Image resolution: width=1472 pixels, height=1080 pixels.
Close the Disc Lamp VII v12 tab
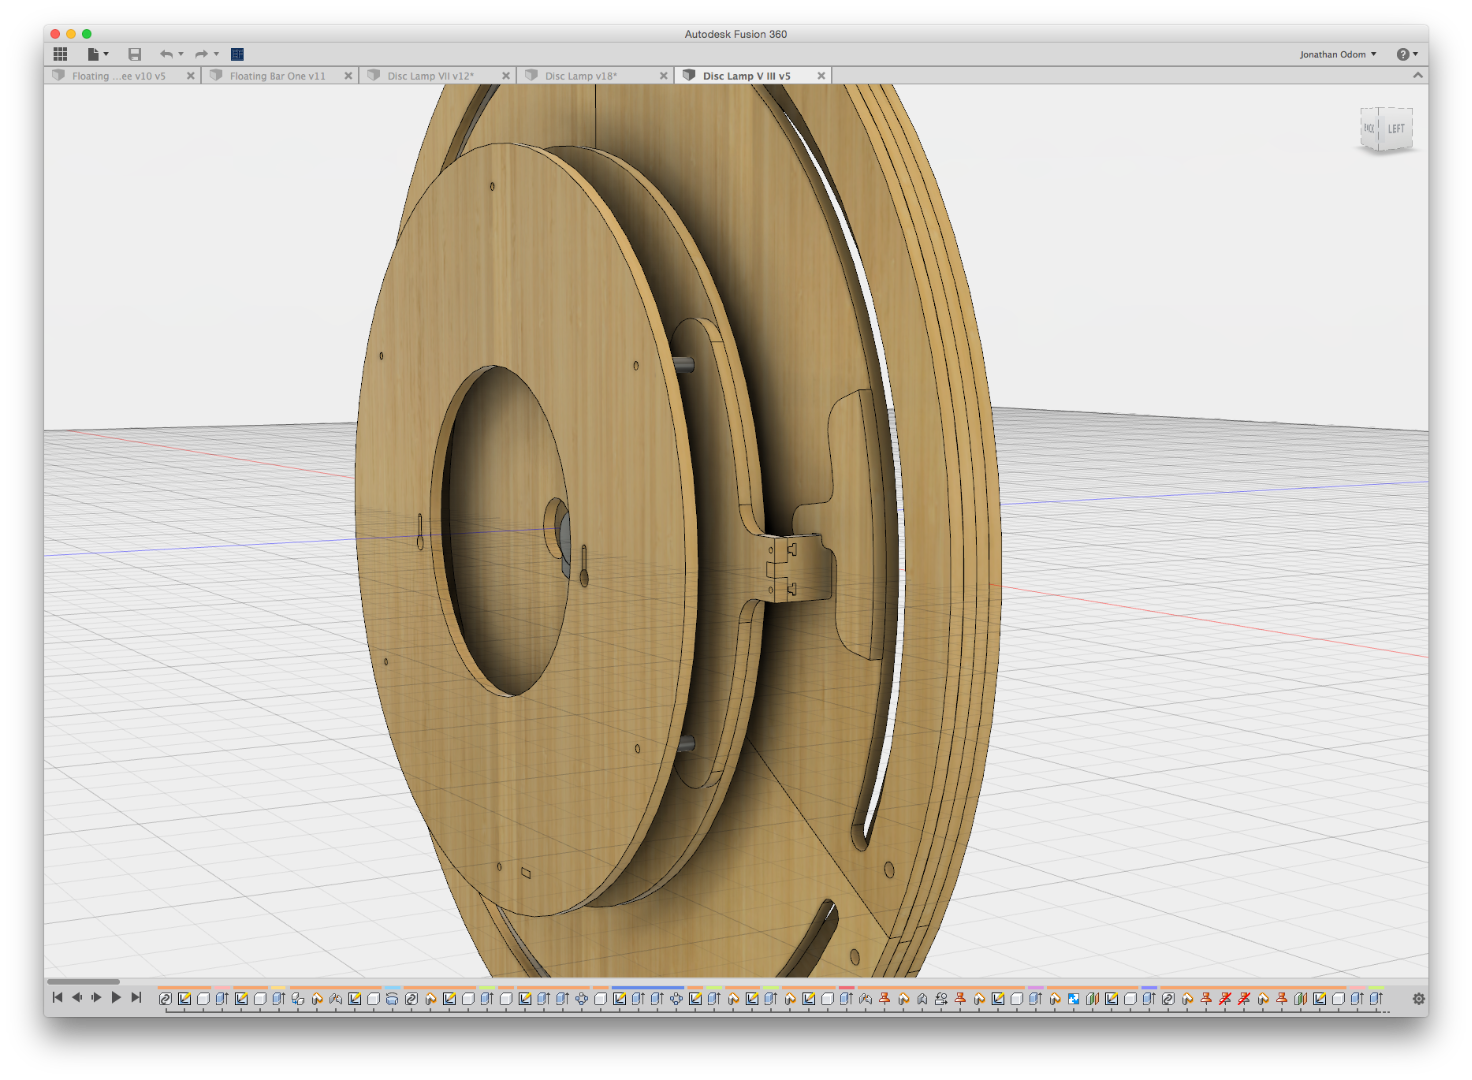coord(506,76)
